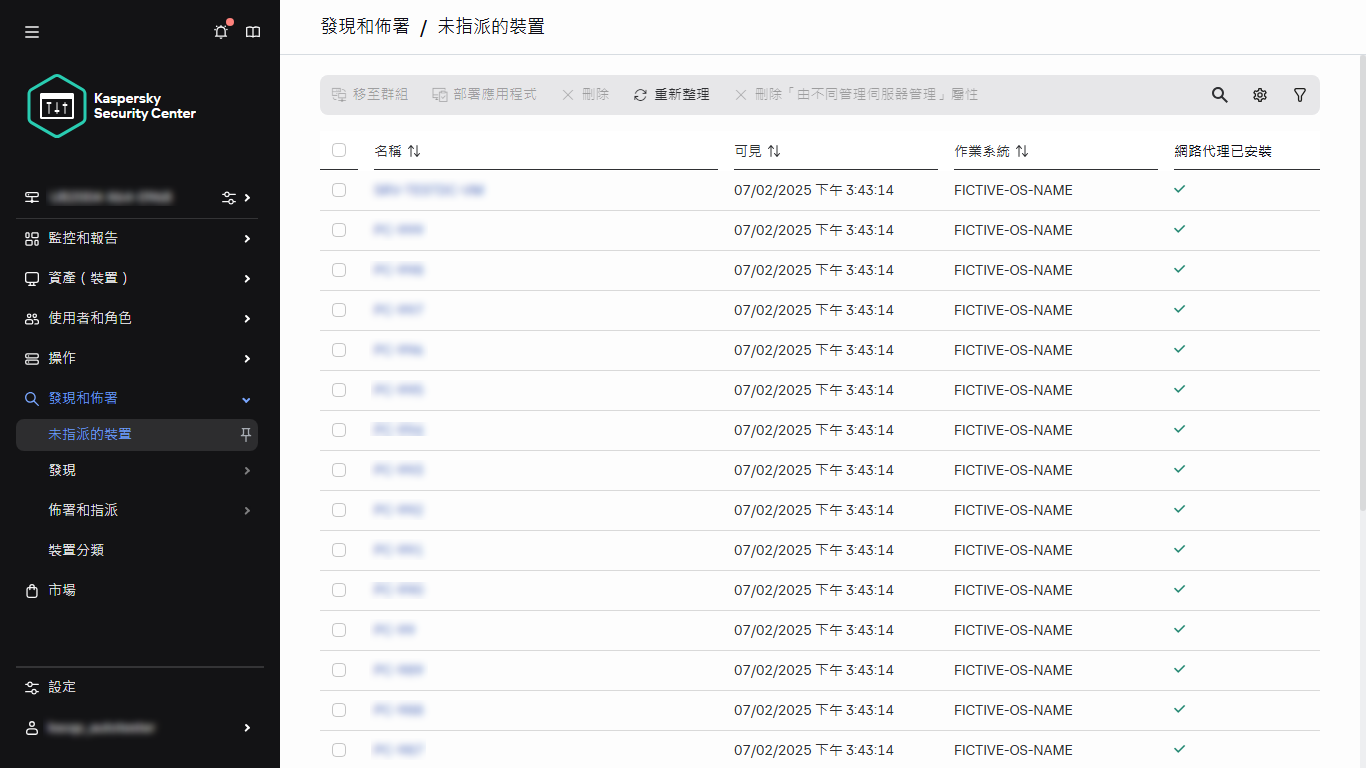Image resolution: width=1366 pixels, height=768 pixels.
Task: Open the notification bell icon
Action: (x=220, y=31)
